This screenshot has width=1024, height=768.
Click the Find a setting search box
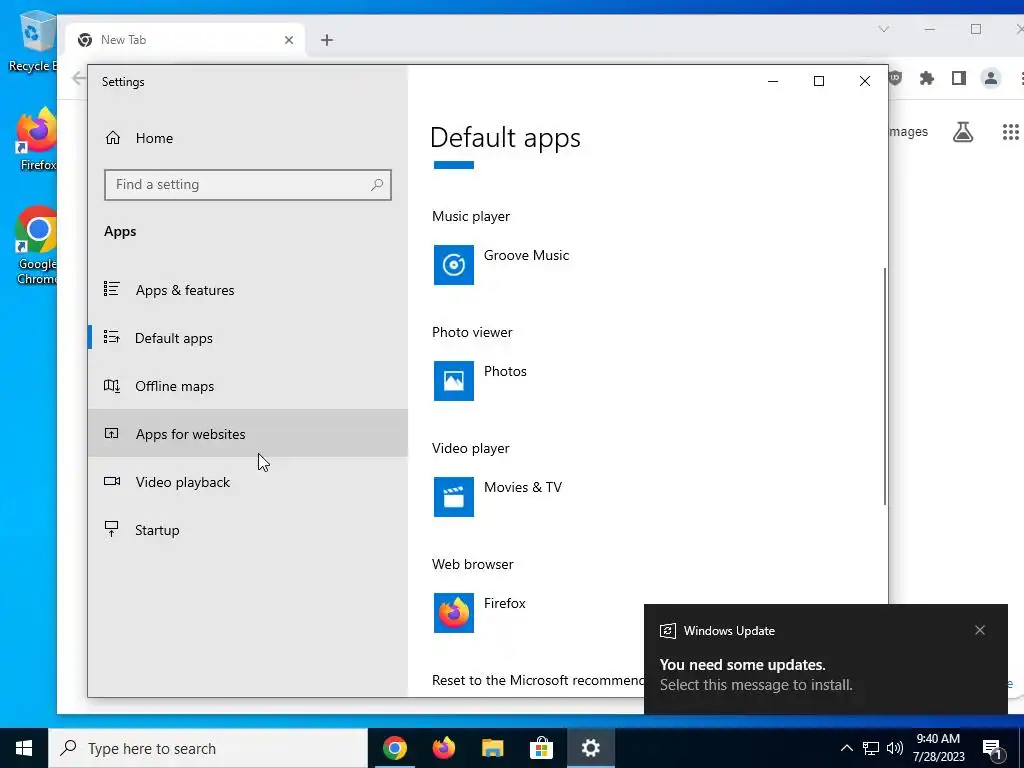point(248,185)
